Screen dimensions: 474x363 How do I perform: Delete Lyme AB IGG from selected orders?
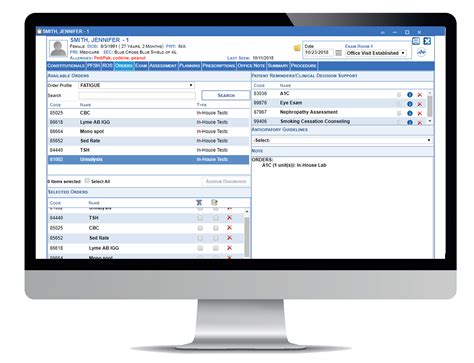(x=229, y=248)
